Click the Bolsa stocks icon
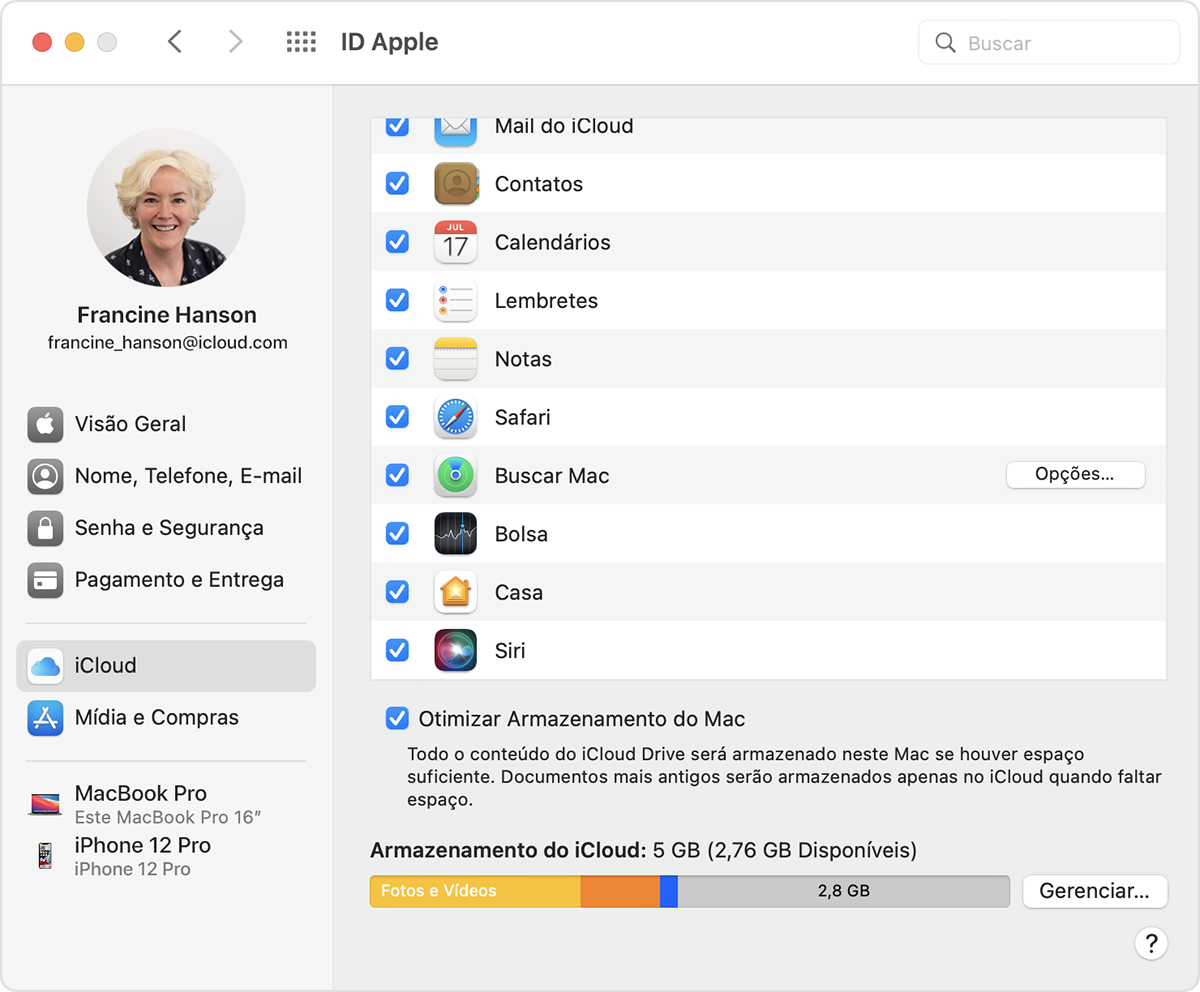The image size is (1200, 992). tap(455, 534)
